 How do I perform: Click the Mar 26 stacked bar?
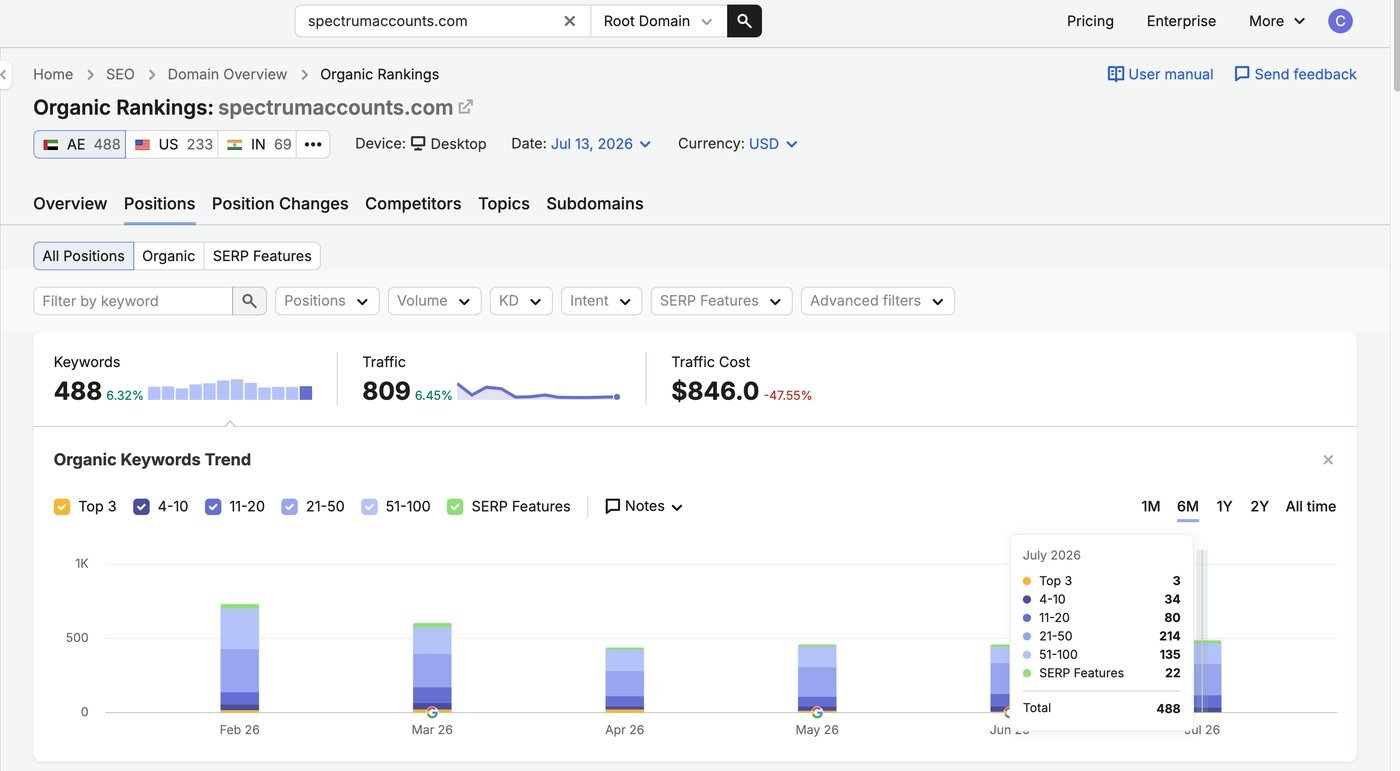tap(432, 667)
